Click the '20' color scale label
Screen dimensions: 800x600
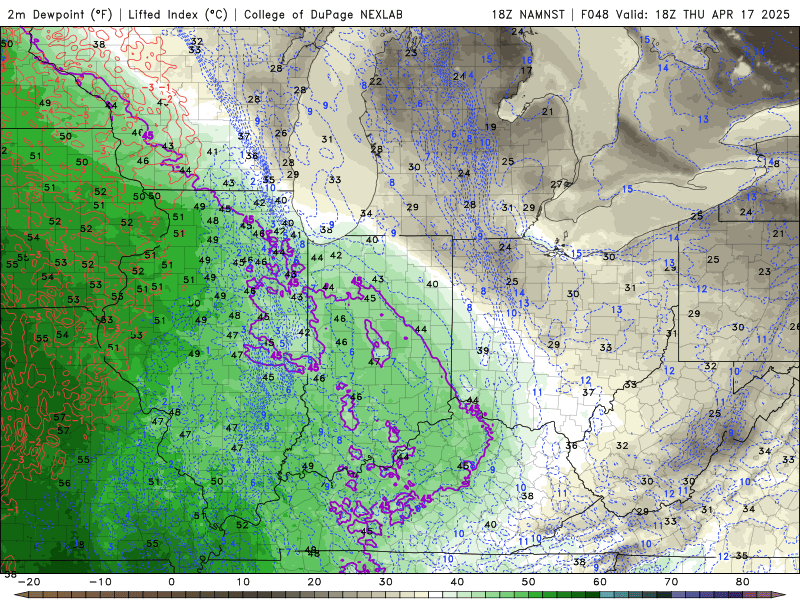(x=314, y=582)
